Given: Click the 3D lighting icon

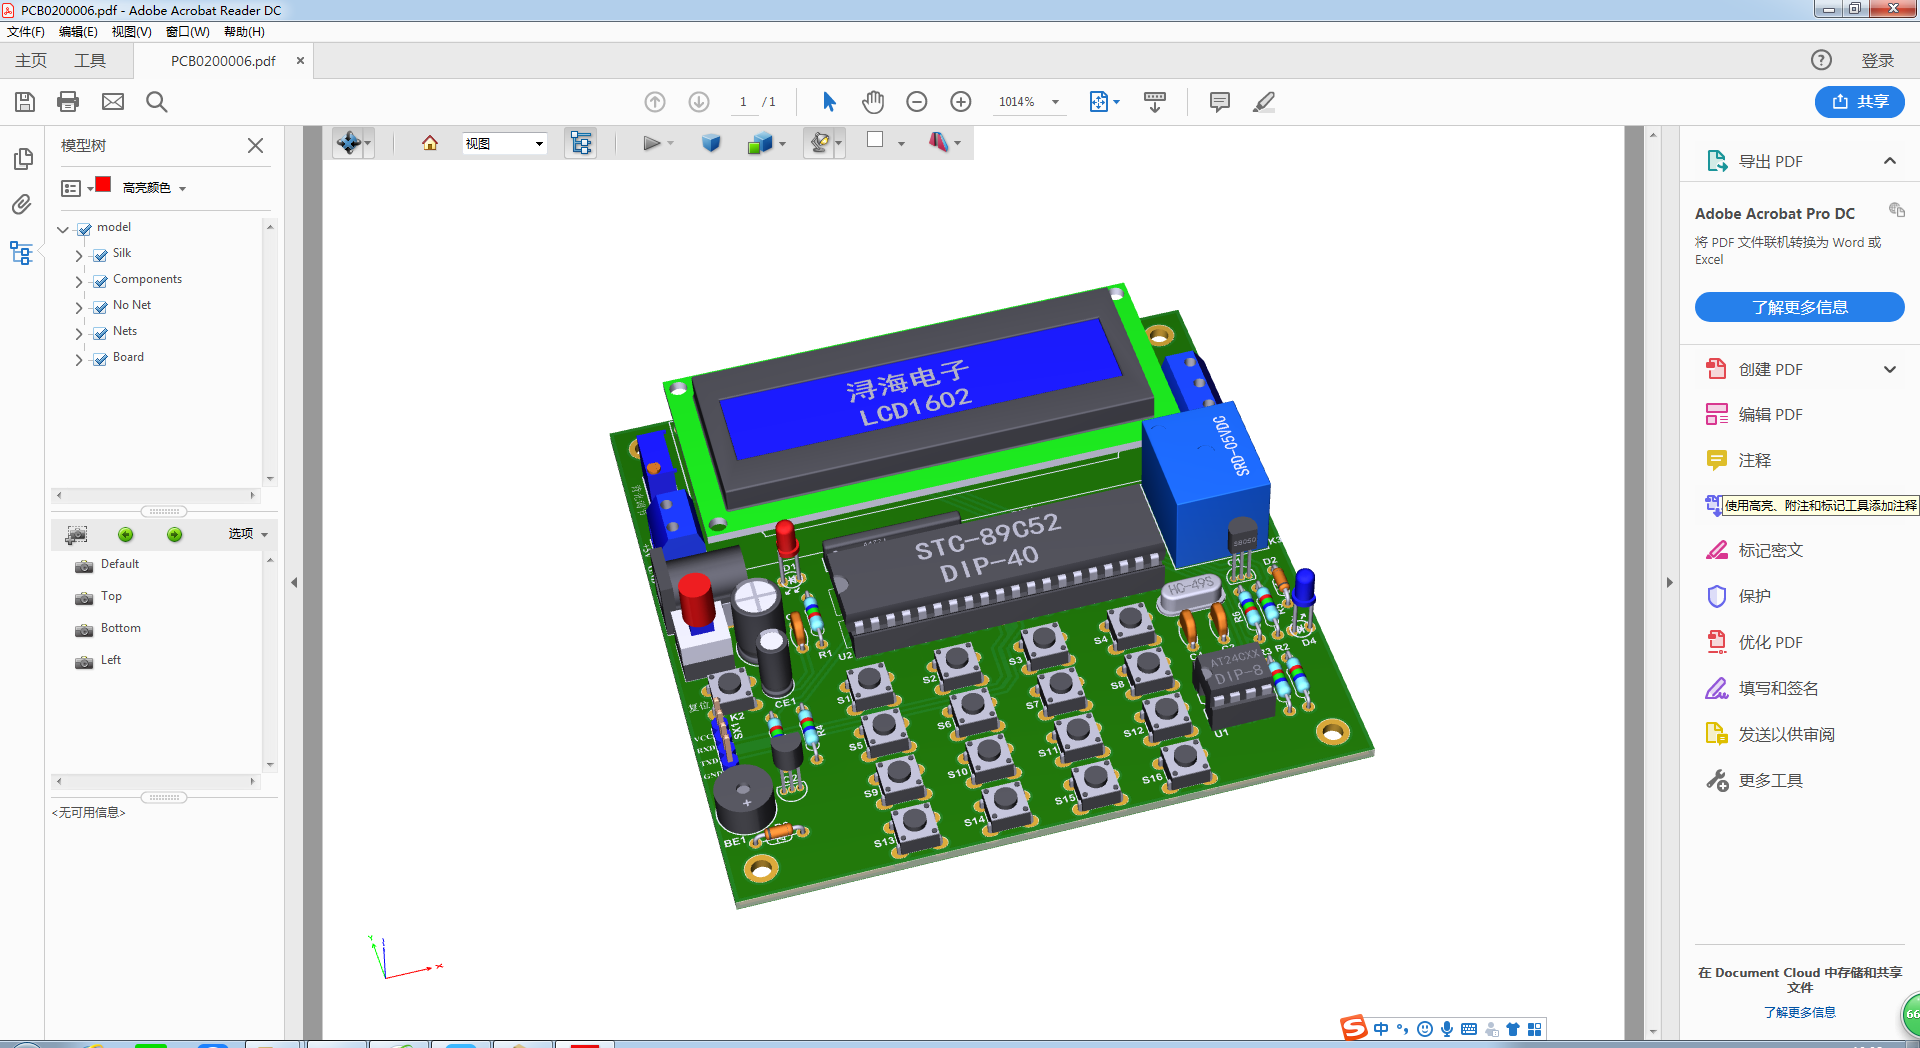Looking at the screenshot, I should click(820, 143).
